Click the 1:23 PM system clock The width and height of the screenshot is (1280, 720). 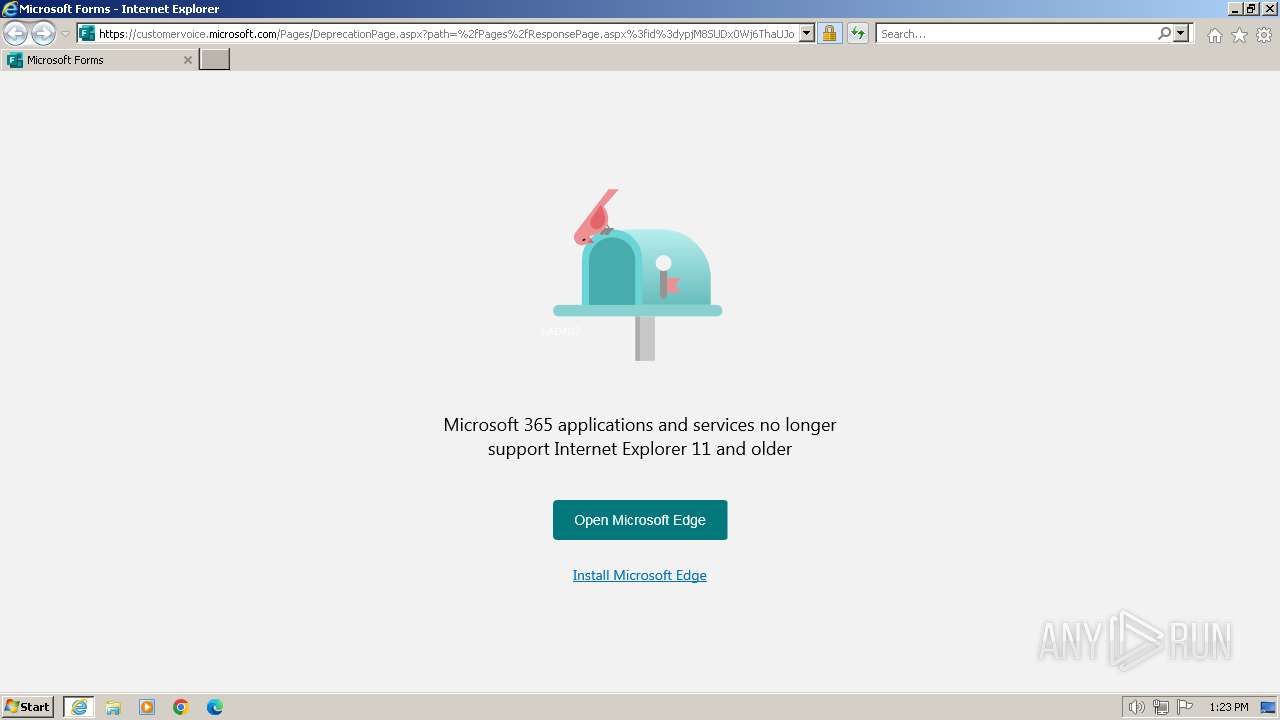pyautogui.click(x=1228, y=707)
